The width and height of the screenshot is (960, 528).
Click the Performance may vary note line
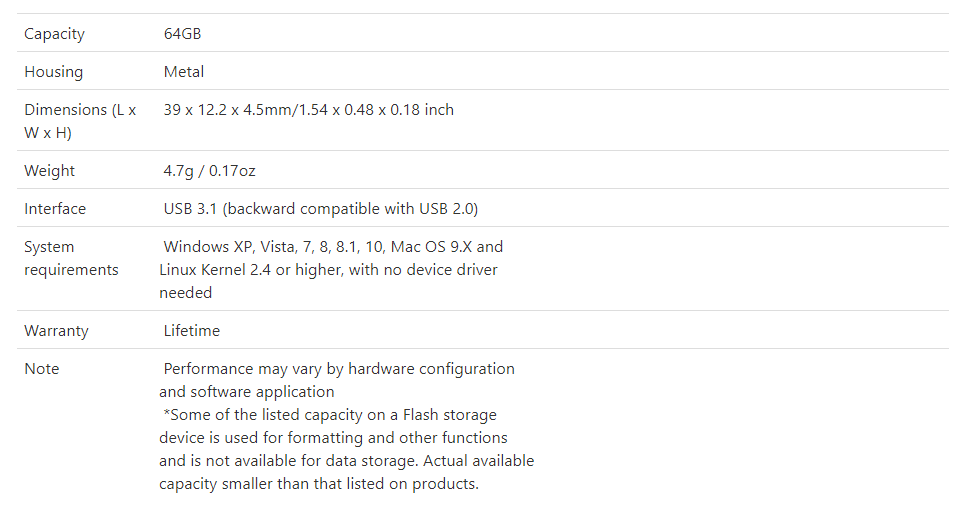[x=339, y=369]
